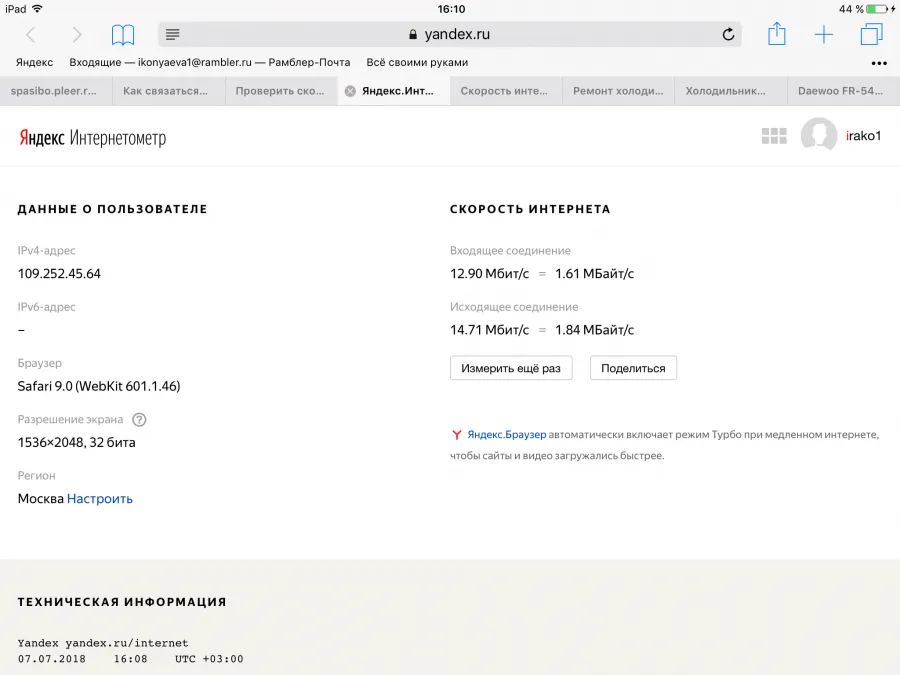Open reader view icon in address bar

point(172,34)
